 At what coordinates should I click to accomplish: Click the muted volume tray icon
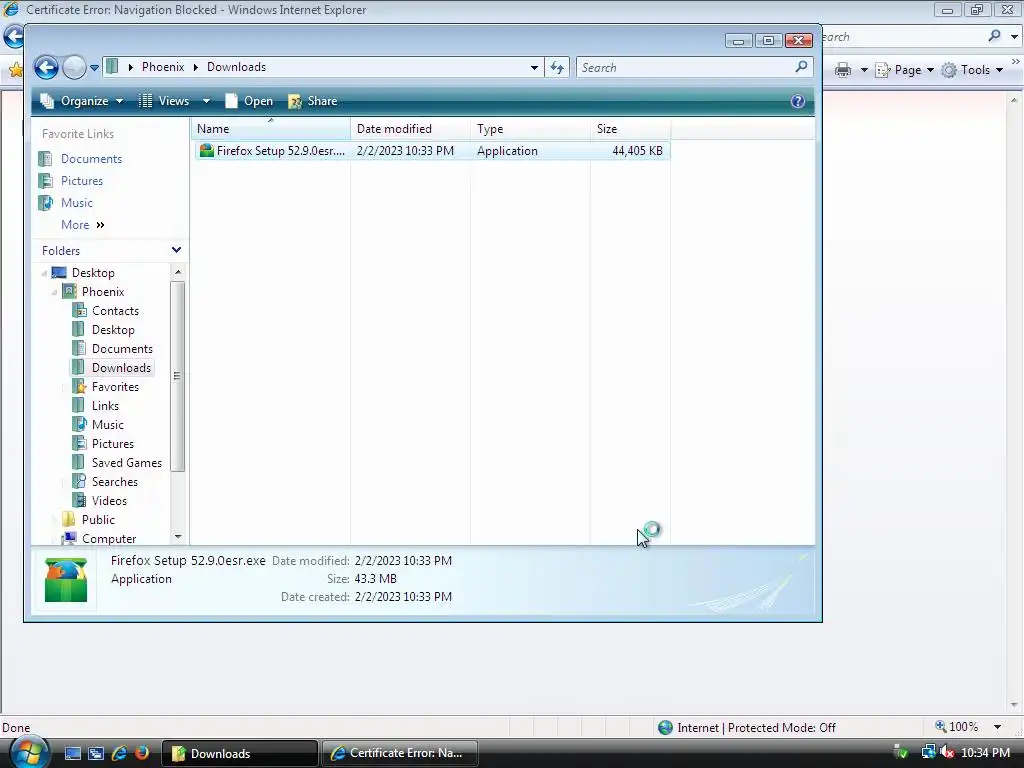pos(947,753)
